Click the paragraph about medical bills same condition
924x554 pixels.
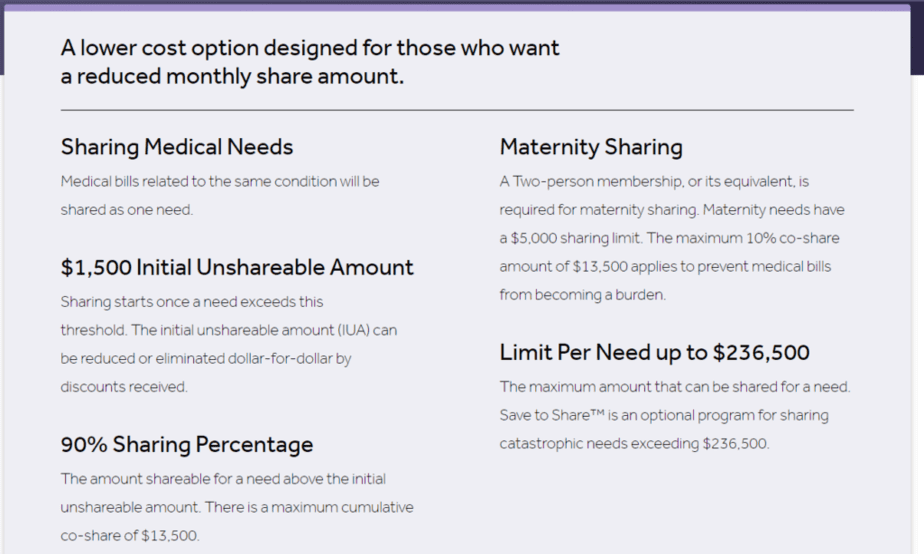pos(220,196)
